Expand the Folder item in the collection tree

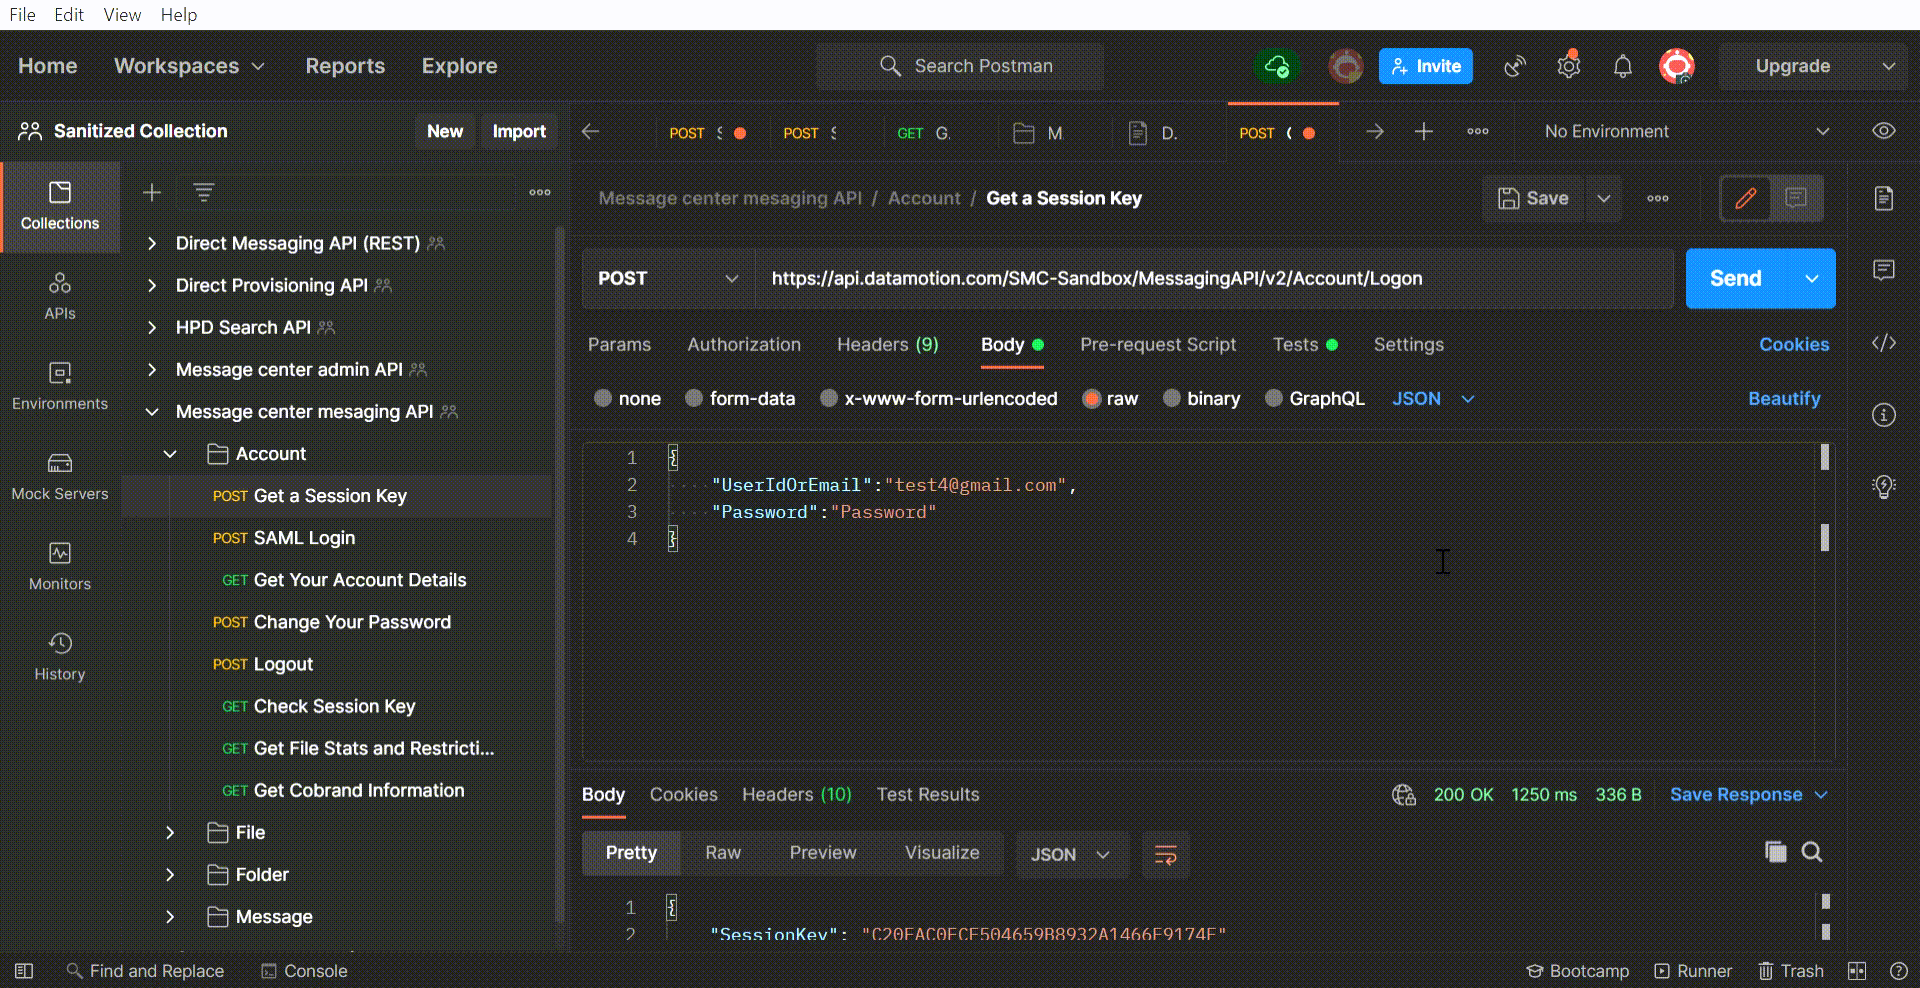tap(170, 874)
